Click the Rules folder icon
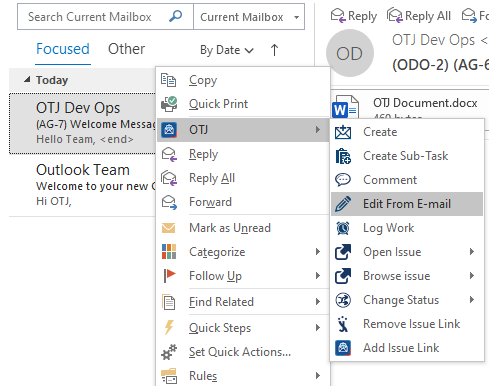The width and height of the screenshot is (489, 386). [169, 376]
